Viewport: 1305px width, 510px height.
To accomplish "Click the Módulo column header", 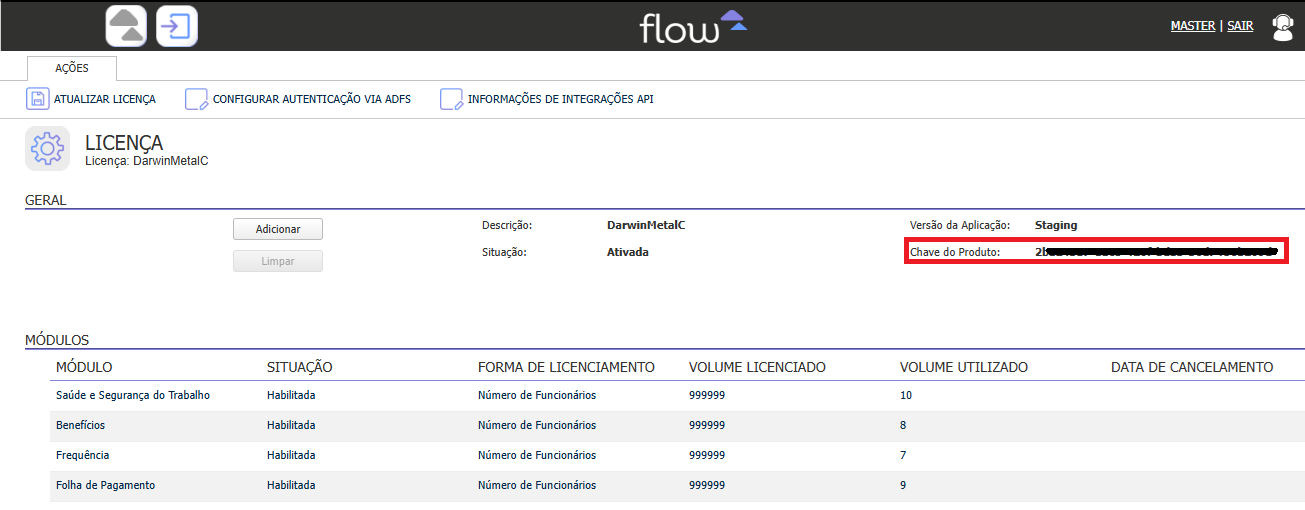I will pos(84,367).
